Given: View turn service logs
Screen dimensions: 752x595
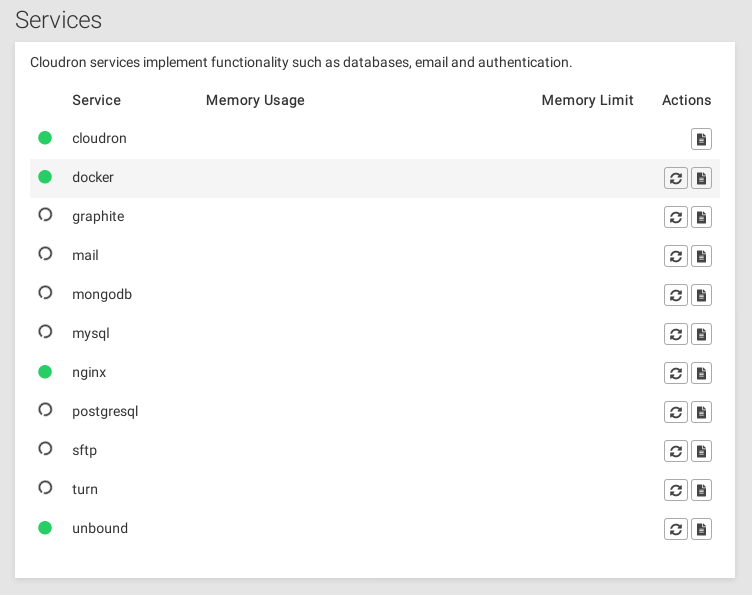Looking at the screenshot, I should click(x=701, y=490).
